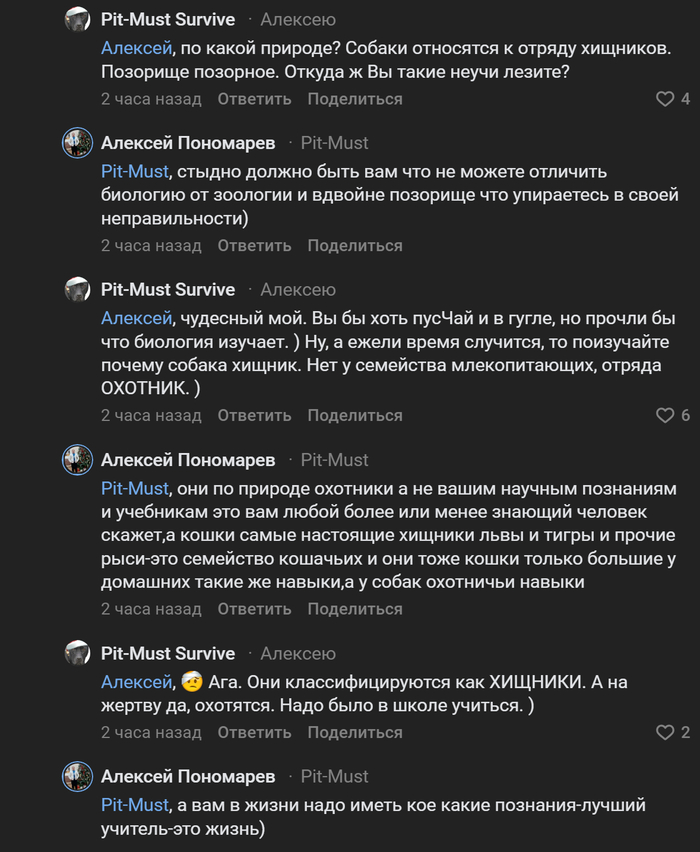Open the Pit-Must mention before "стыдно должно быть"
The width and height of the screenshot is (700, 852).
pos(134,171)
